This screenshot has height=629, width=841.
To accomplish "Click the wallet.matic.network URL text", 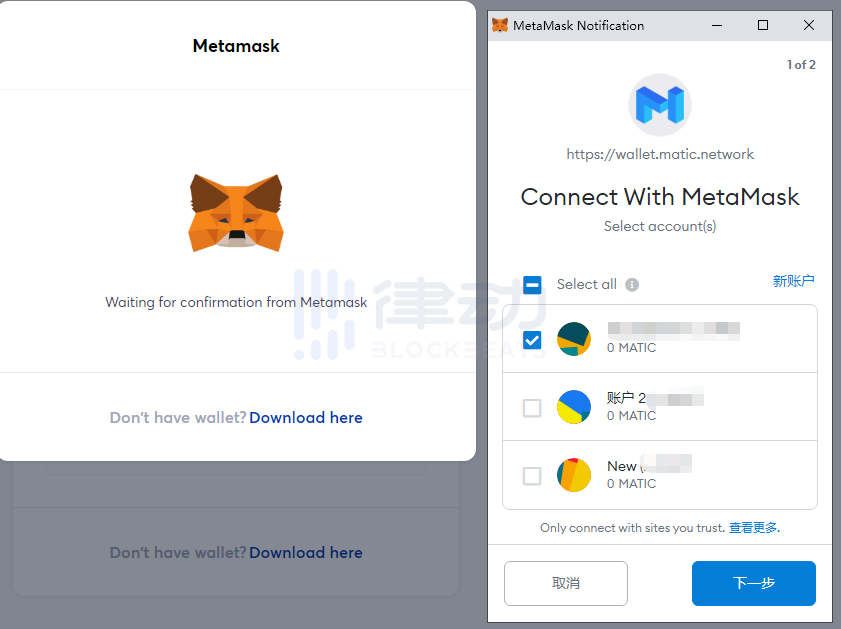I will [660, 155].
